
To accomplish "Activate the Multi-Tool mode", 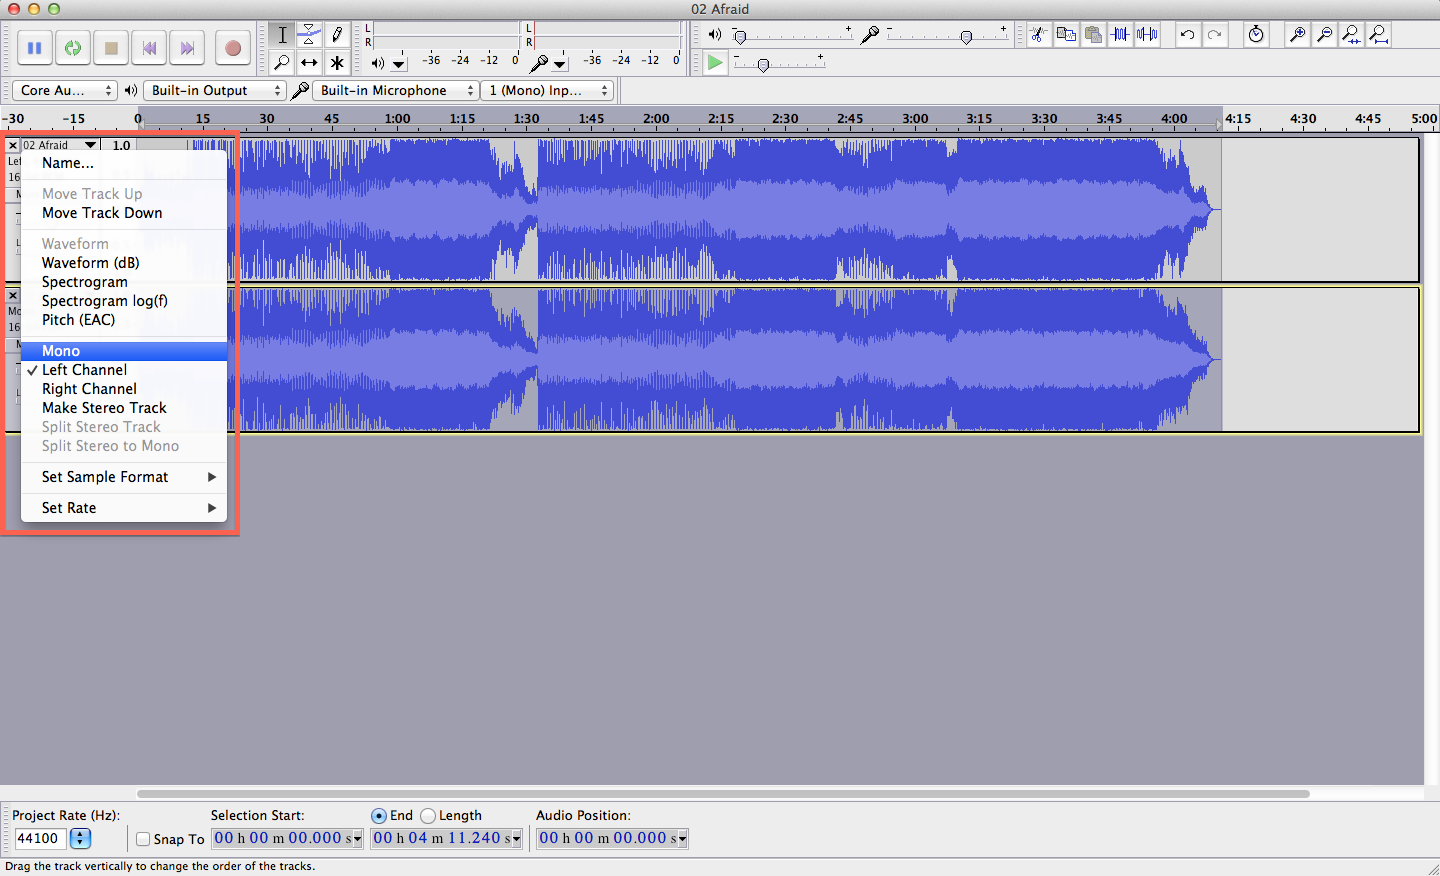I will [337, 62].
